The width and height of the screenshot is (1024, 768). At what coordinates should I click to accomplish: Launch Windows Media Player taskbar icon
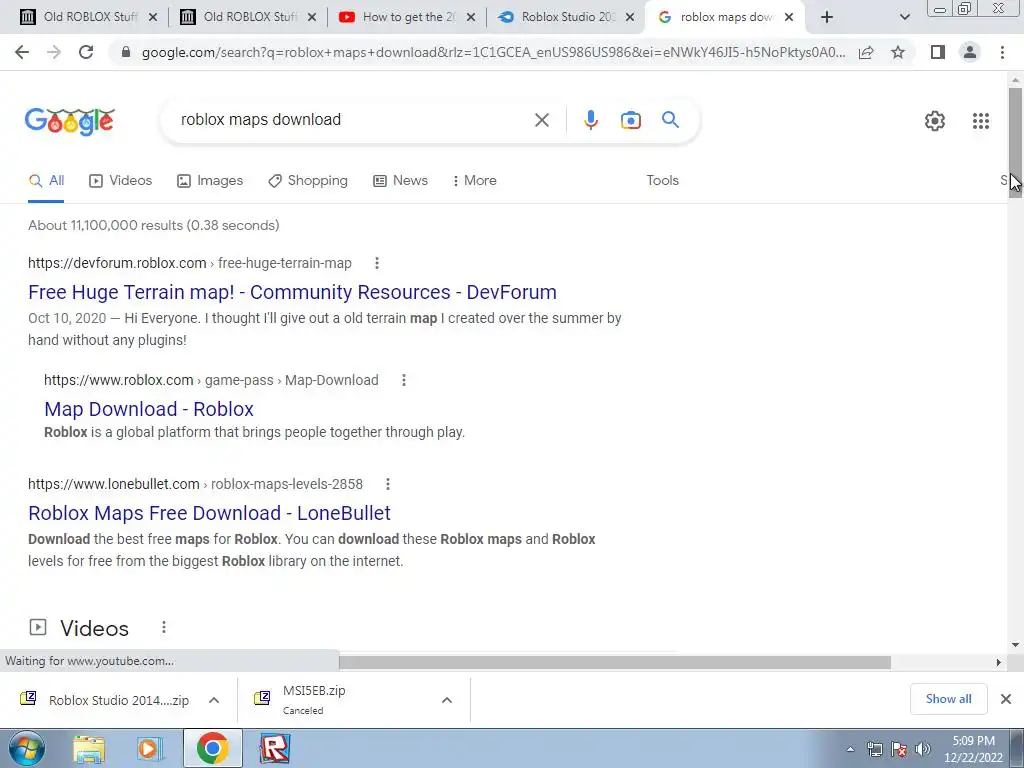pos(149,749)
